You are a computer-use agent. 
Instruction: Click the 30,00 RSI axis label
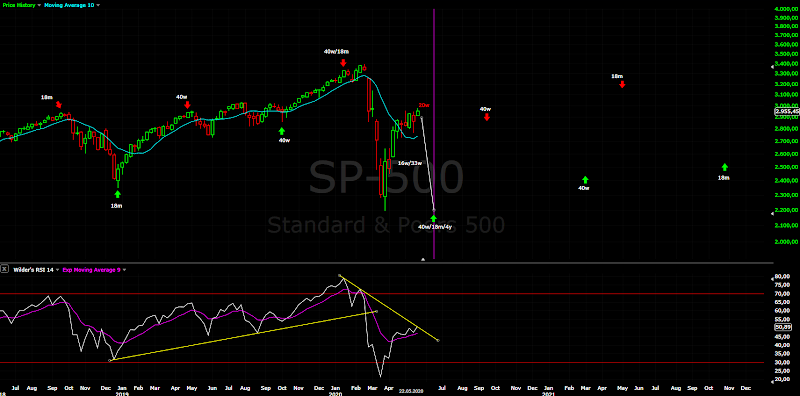pyautogui.click(x=783, y=362)
